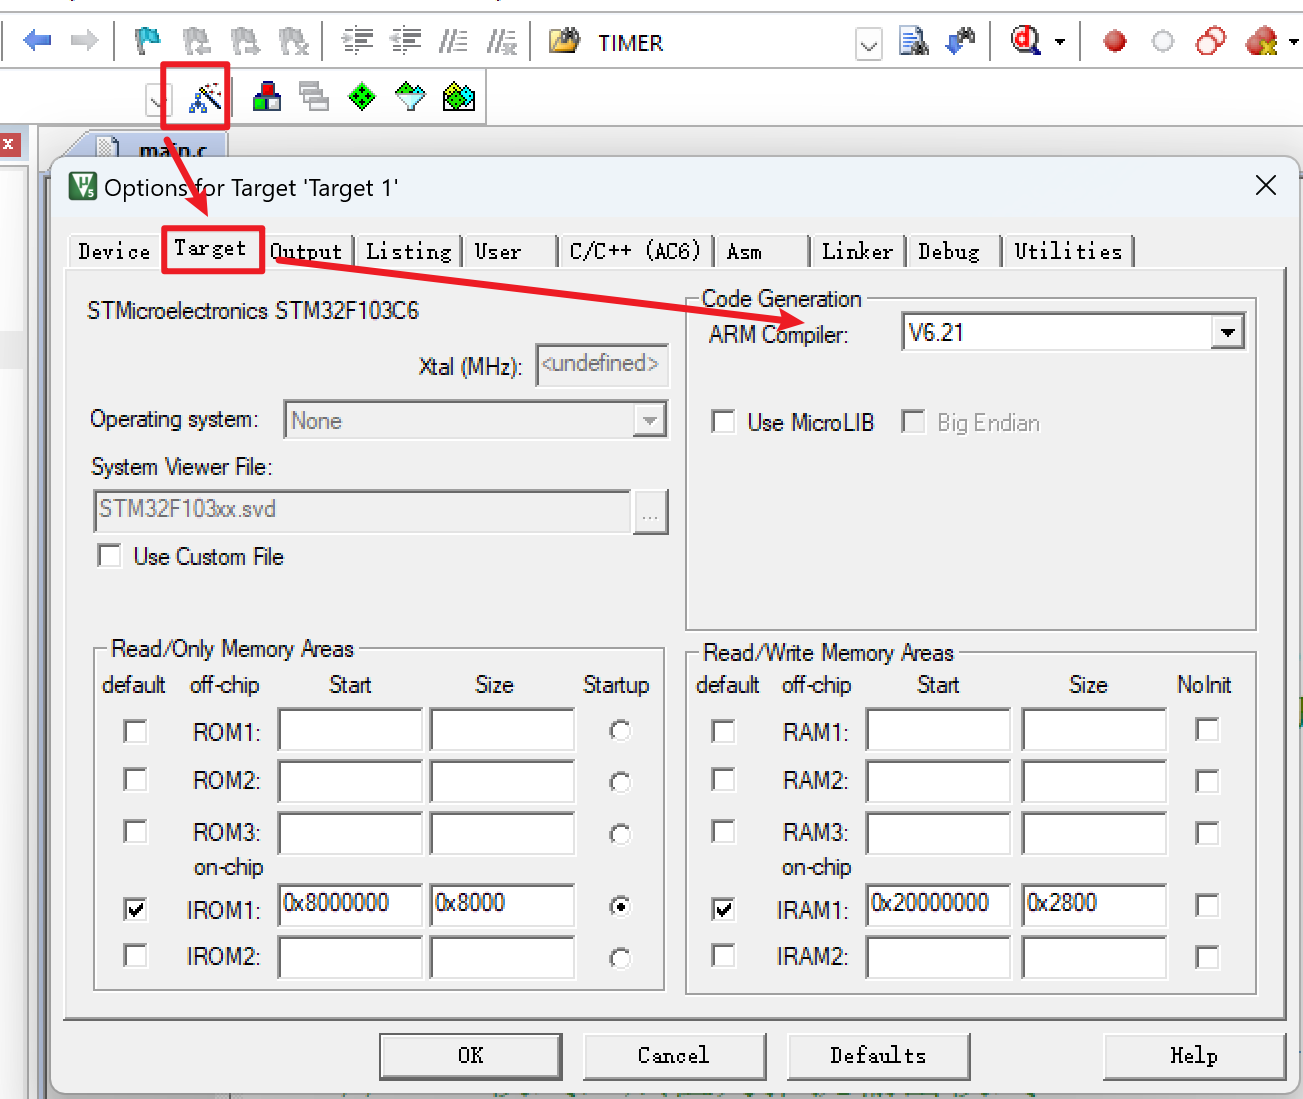
Task: Click the System Viewer File browse '...' button
Action: pyautogui.click(x=651, y=512)
